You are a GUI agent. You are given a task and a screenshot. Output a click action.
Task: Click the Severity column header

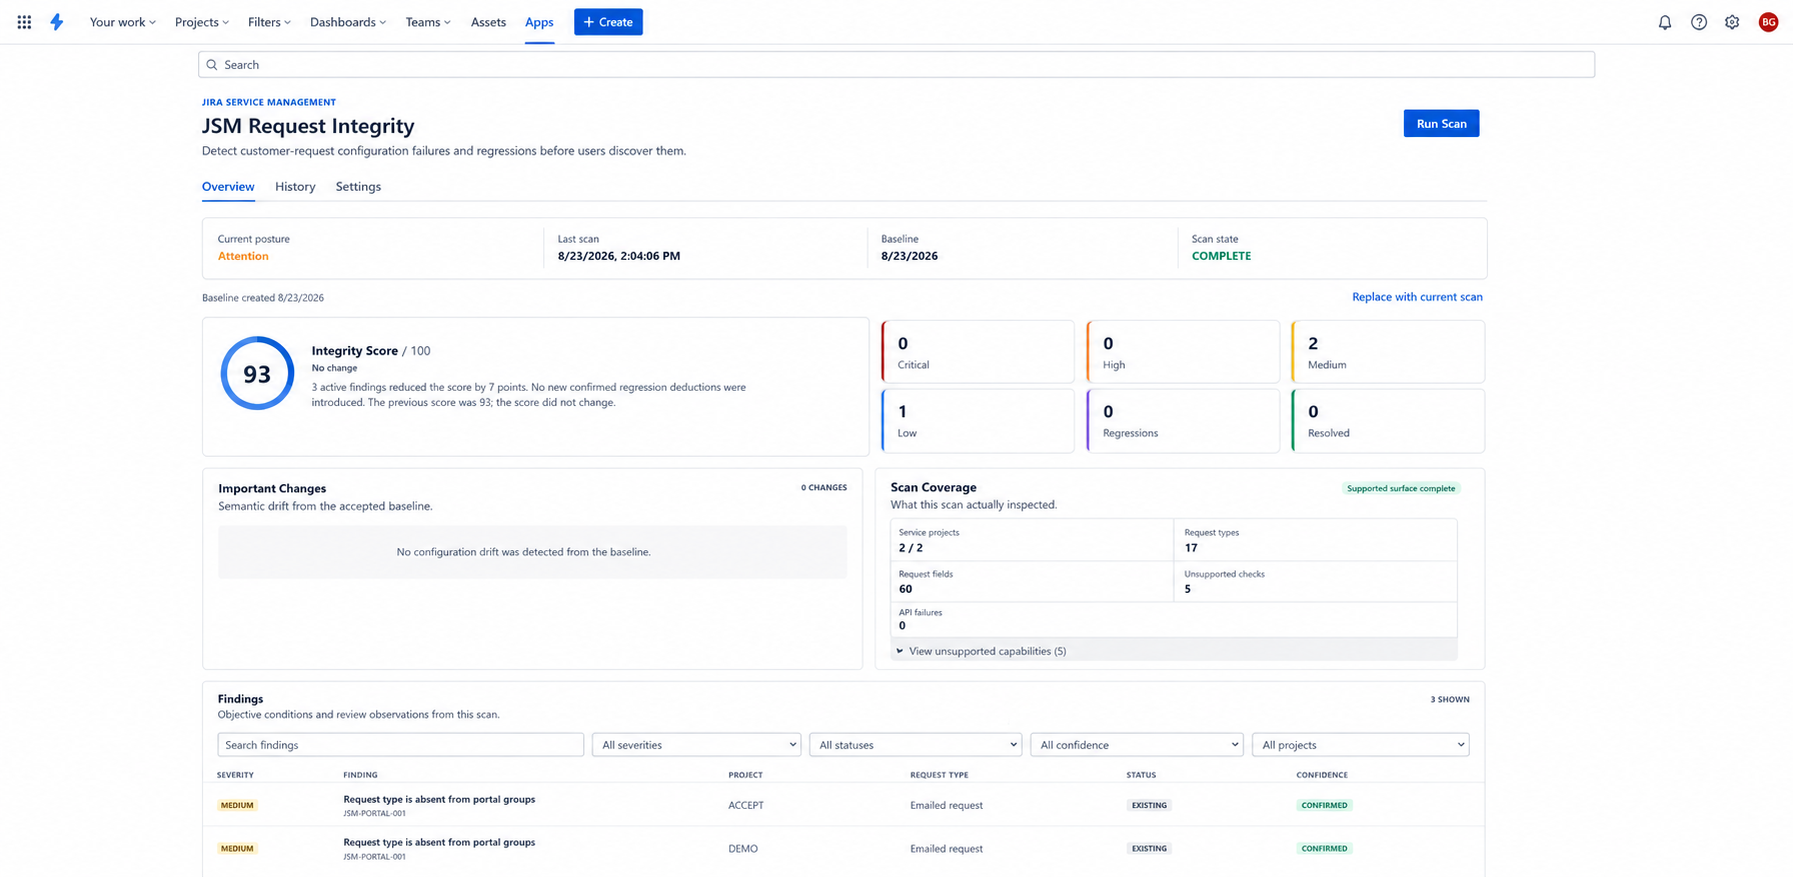coord(235,775)
